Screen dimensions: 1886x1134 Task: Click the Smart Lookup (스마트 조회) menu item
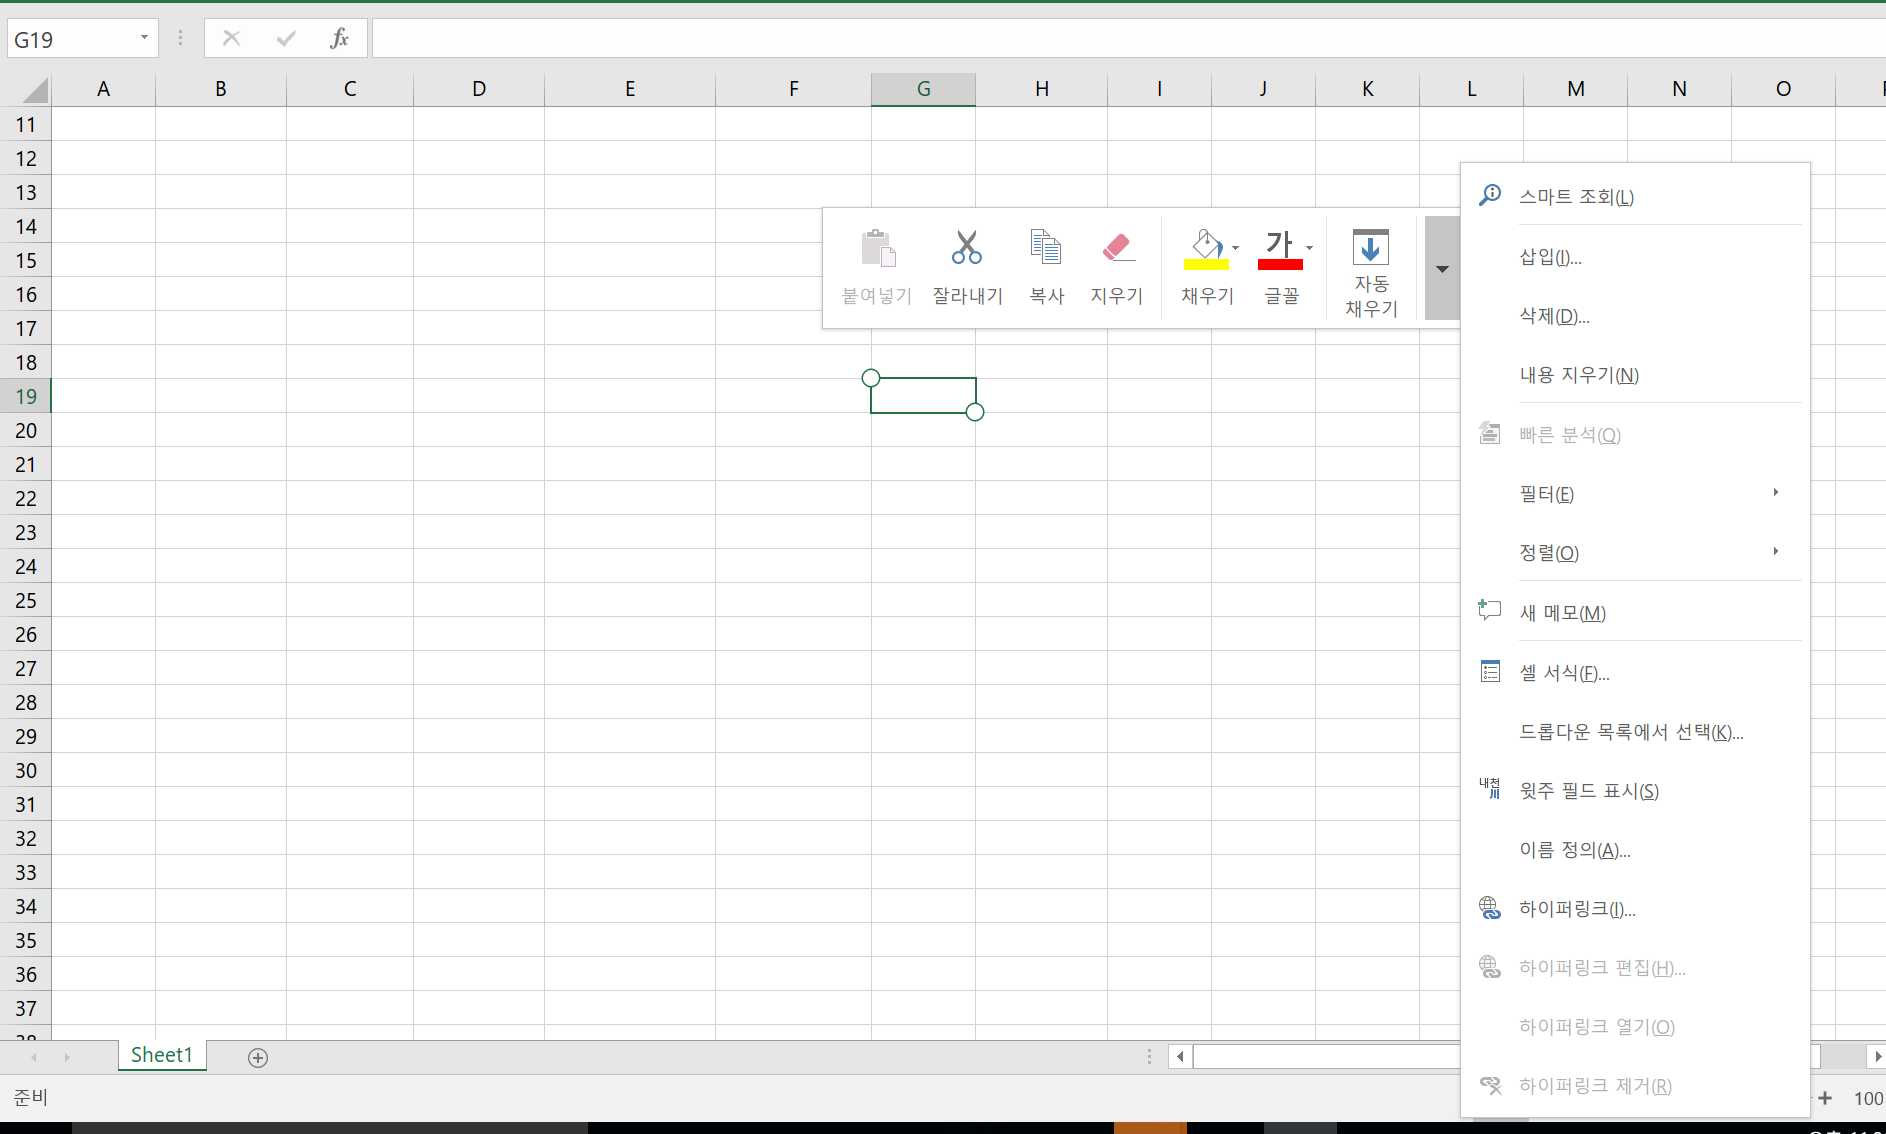coord(1576,197)
